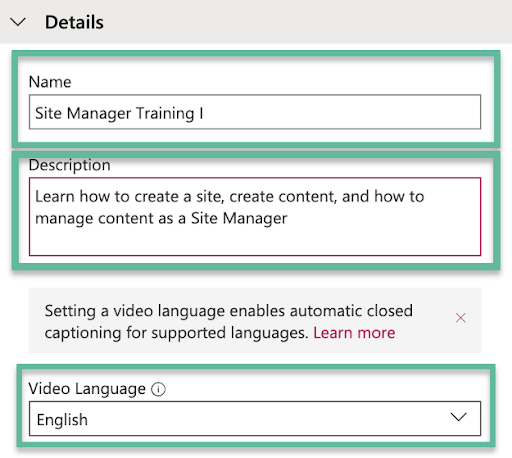
Task: Open the Learn more link
Action: click(x=354, y=333)
